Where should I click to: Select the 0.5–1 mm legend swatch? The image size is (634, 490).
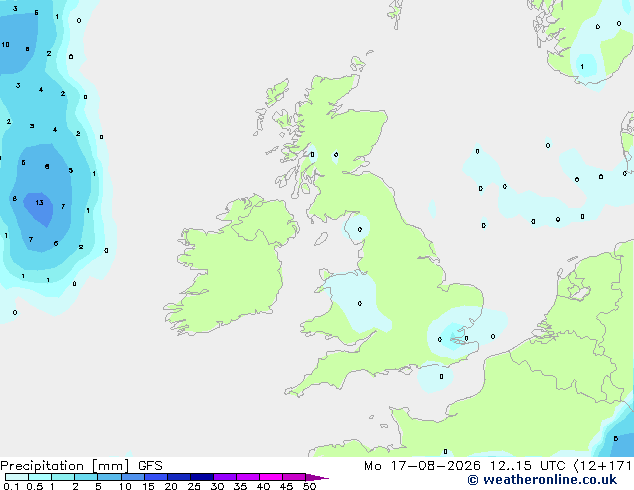(x=40, y=477)
